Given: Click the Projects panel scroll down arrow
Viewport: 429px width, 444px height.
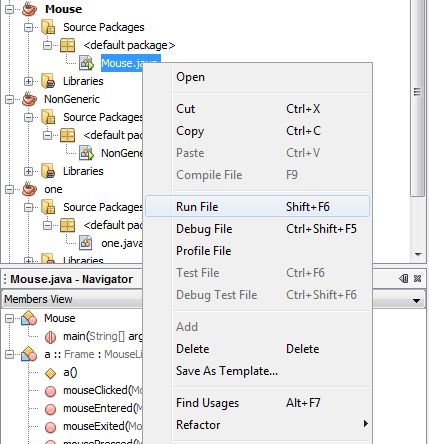Looking at the screenshot, I should (x=418, y=255).
